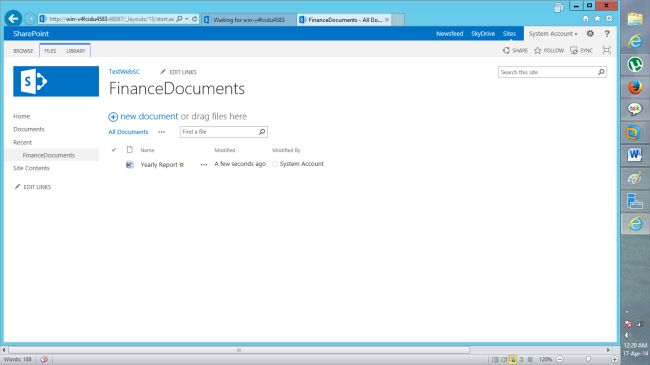Sort by the Modified column header
Screen dimensions: 650x365
pos(225,150)
